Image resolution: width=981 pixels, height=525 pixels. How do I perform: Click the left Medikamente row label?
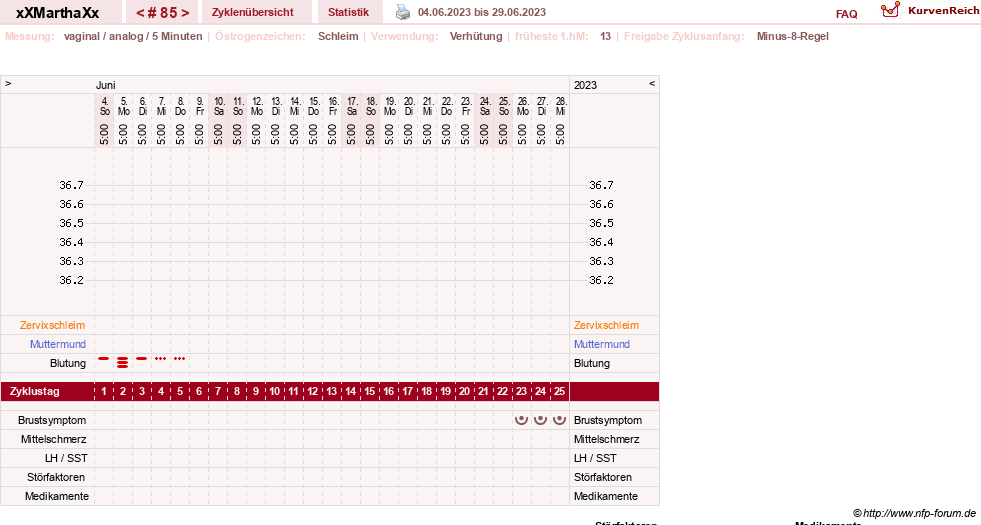click(57, 496)
